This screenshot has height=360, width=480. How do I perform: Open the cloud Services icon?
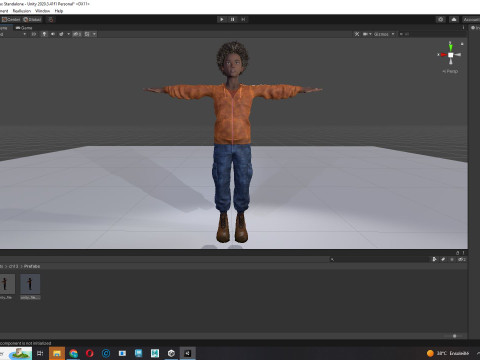(454, 20)
